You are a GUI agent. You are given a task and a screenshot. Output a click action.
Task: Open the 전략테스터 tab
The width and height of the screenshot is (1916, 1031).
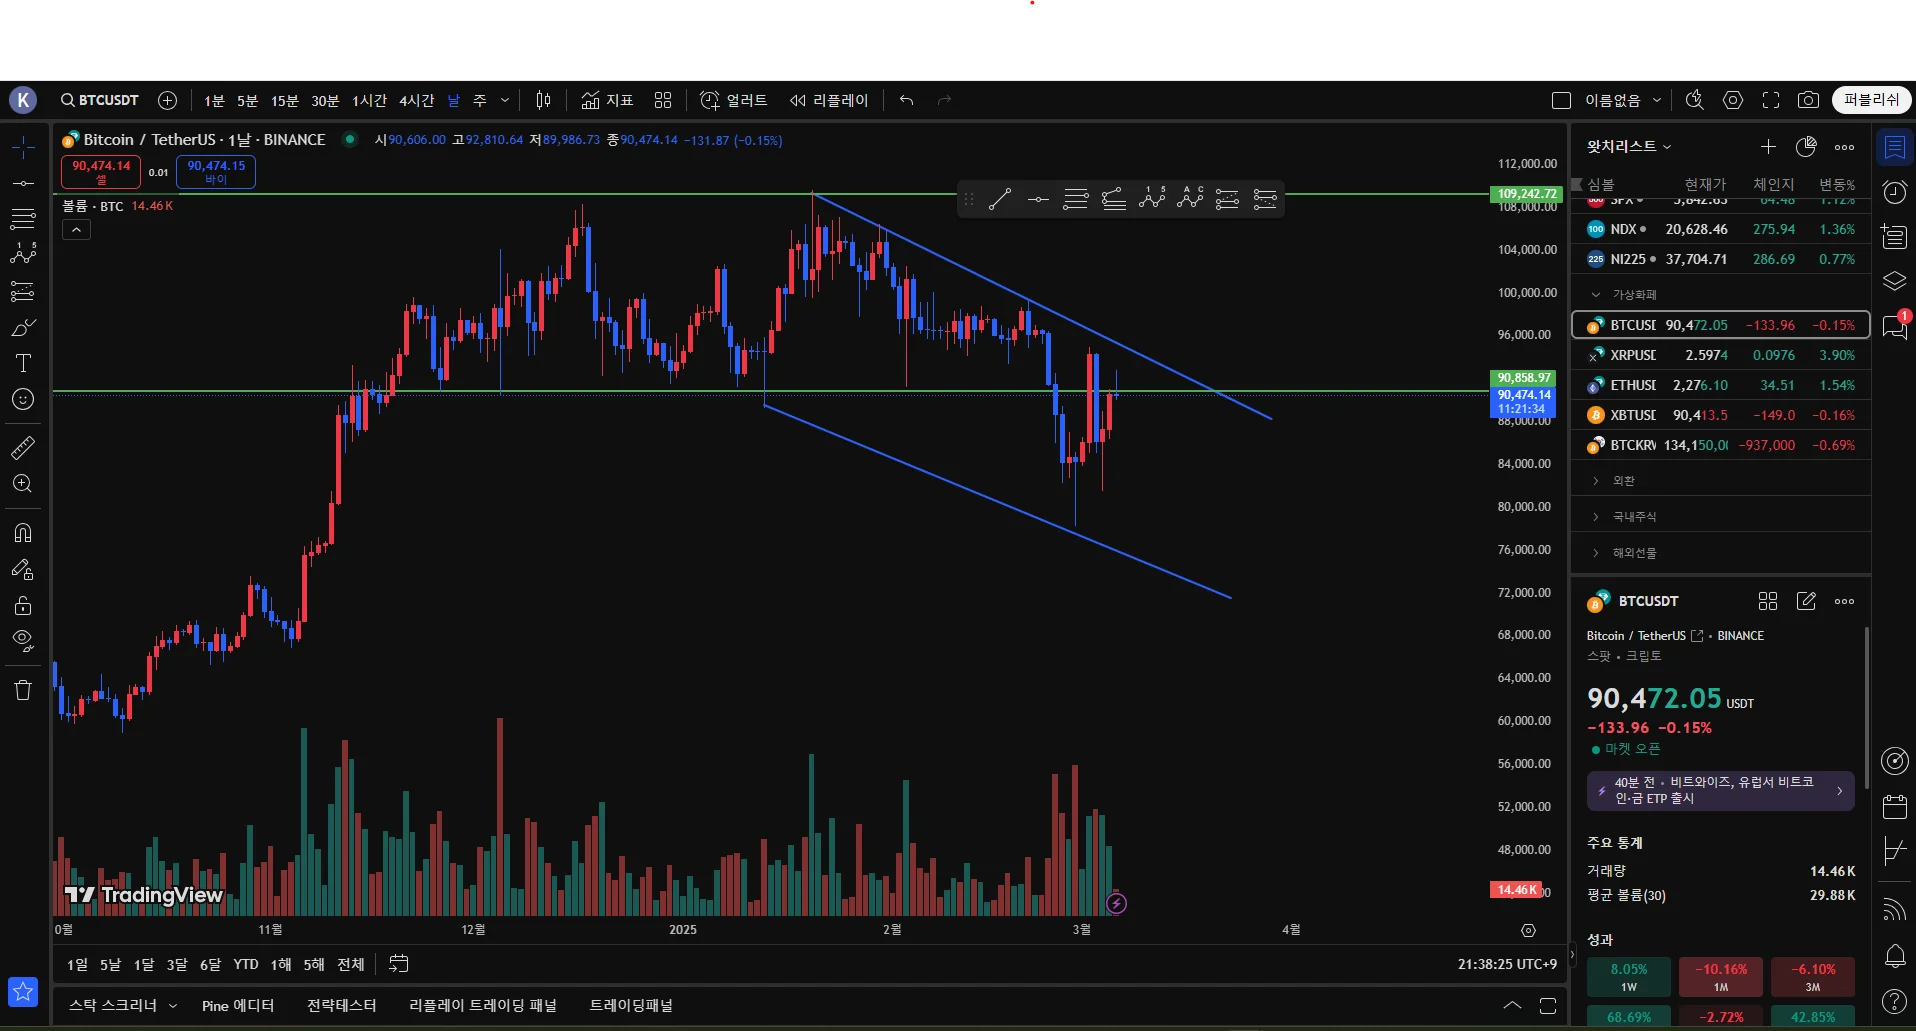click(x=342, y=1006)
